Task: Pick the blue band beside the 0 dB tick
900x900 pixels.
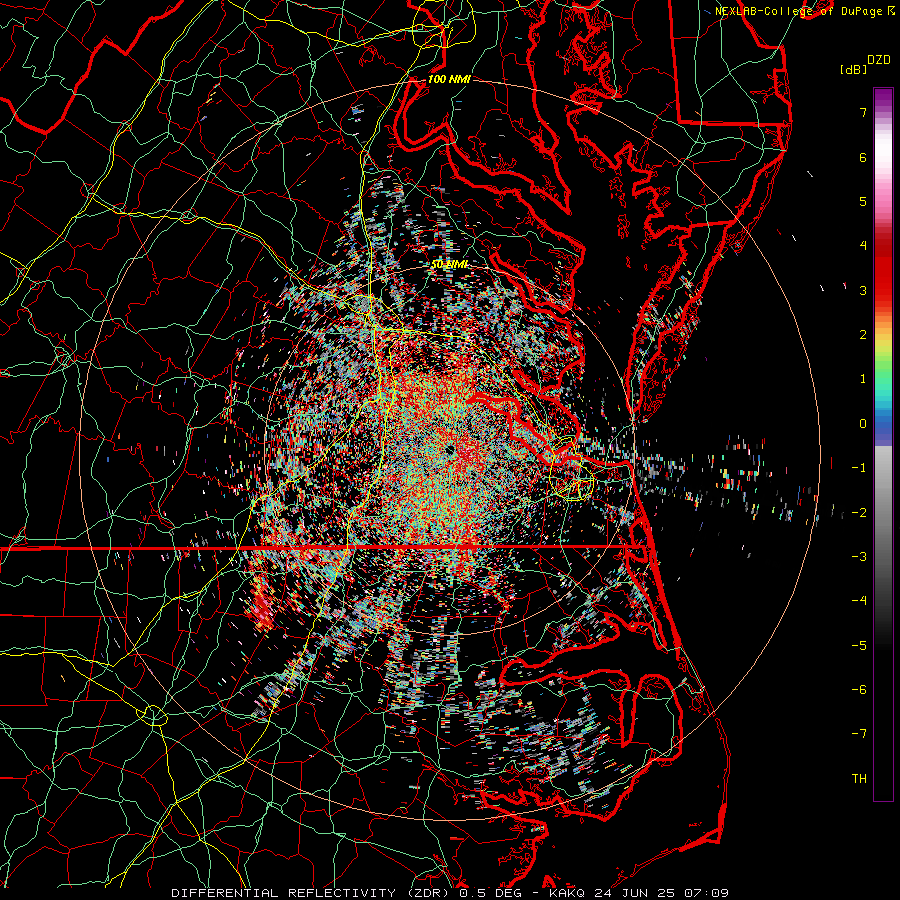Action: 883,424
